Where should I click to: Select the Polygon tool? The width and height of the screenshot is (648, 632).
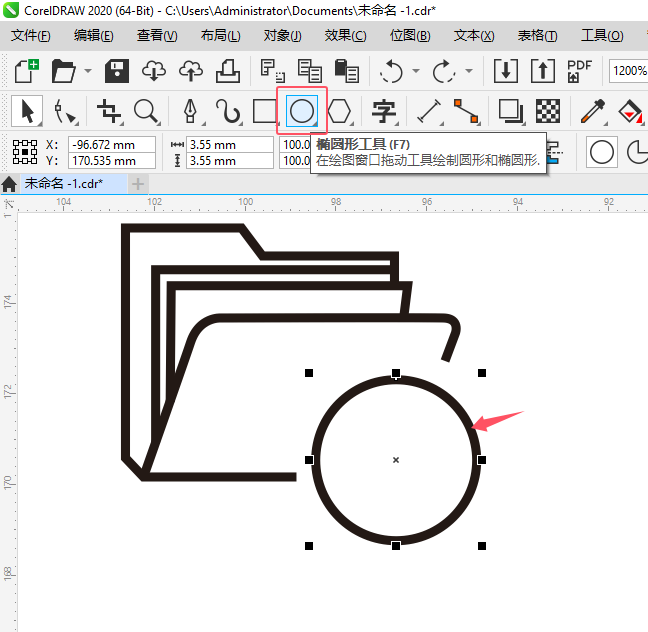coord(341,111)
